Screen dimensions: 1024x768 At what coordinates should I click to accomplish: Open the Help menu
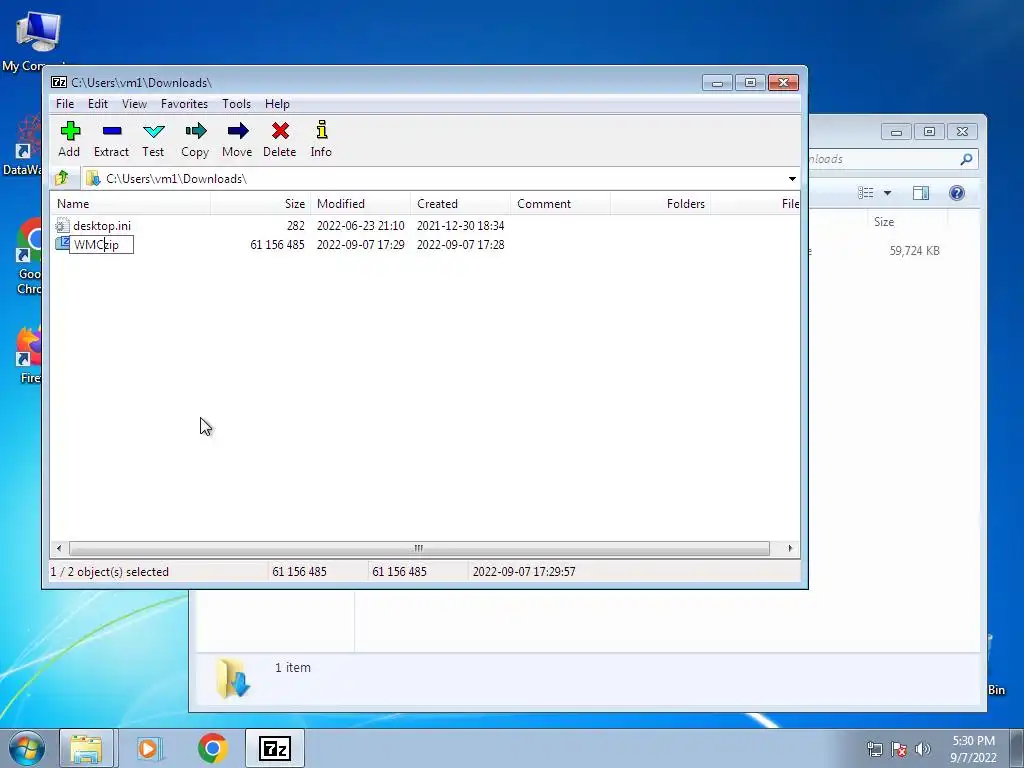(x=277, y=104)
